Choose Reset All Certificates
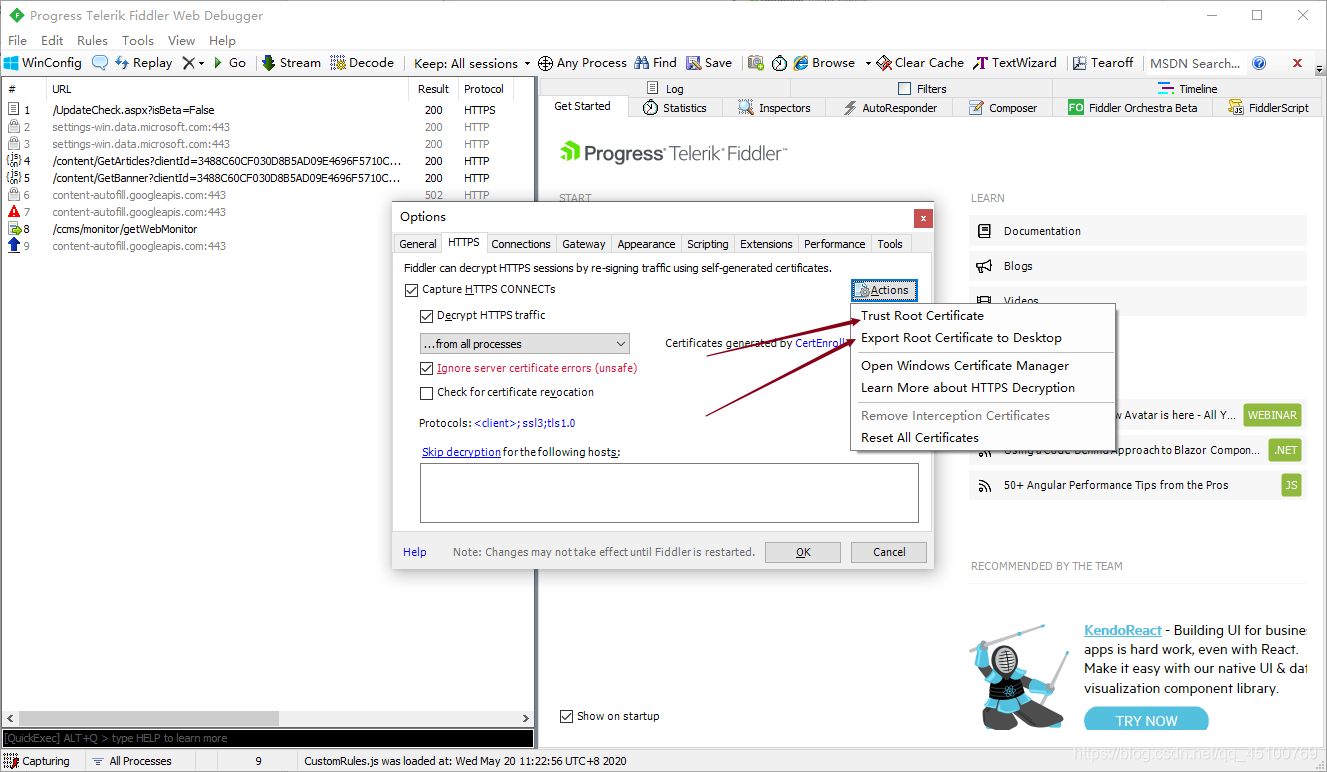 click(920, 438)
